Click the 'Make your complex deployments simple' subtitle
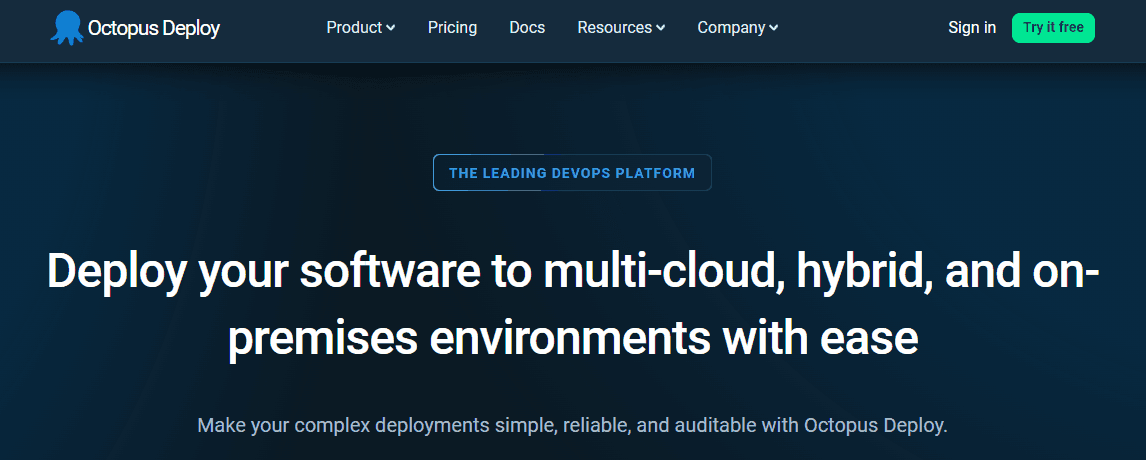 click(x=572, y=425)
